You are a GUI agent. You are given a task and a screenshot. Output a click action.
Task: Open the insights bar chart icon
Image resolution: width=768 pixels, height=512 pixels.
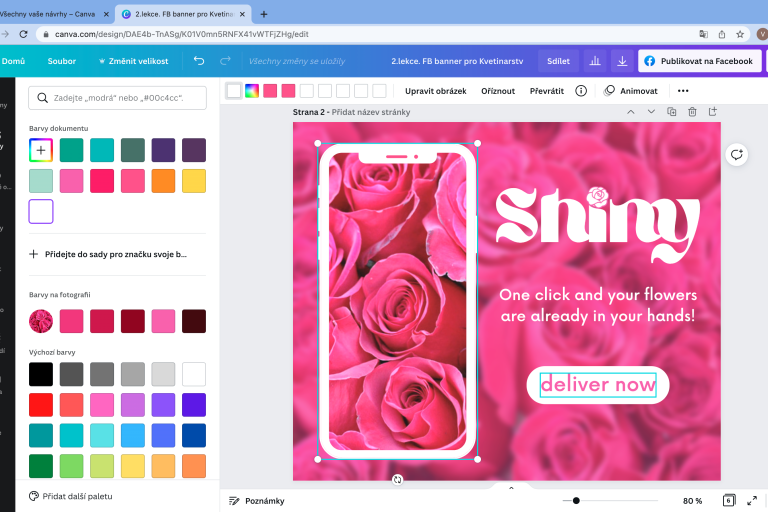coord(595,61)
